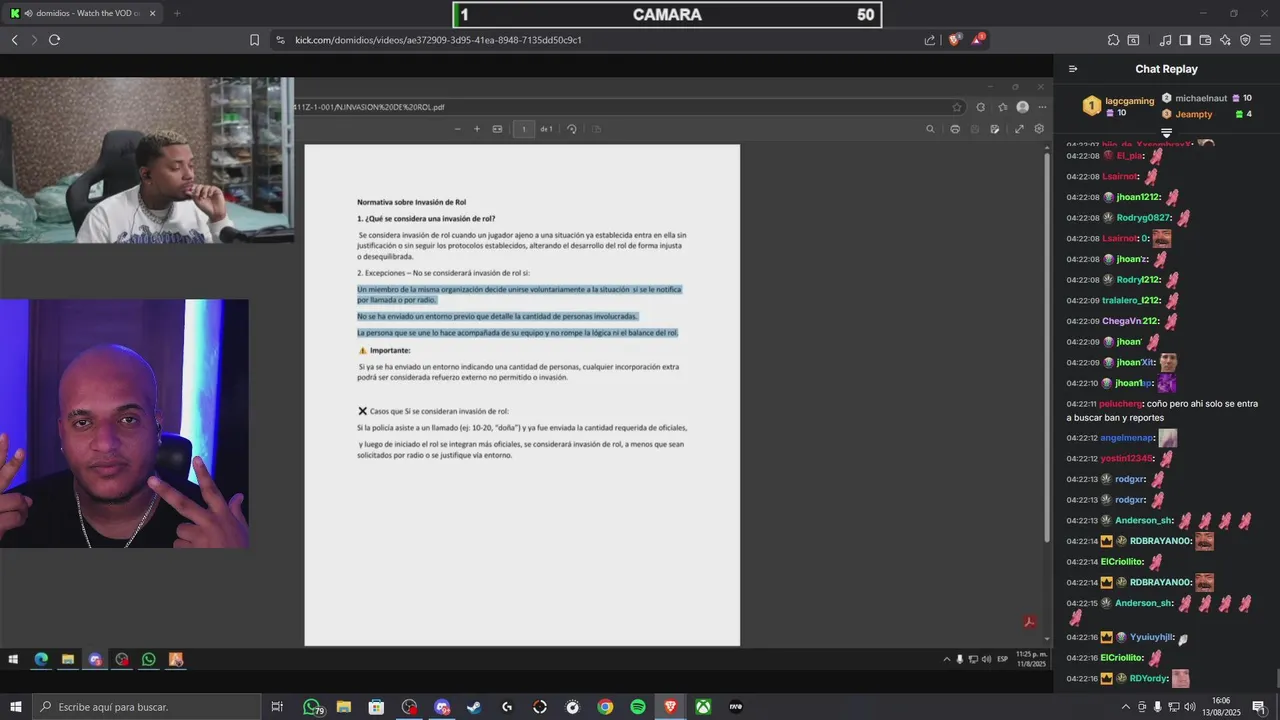Viewport: 1280px width, 720px height.
Task: Open the share page icon in address bar
Action: 930,40
